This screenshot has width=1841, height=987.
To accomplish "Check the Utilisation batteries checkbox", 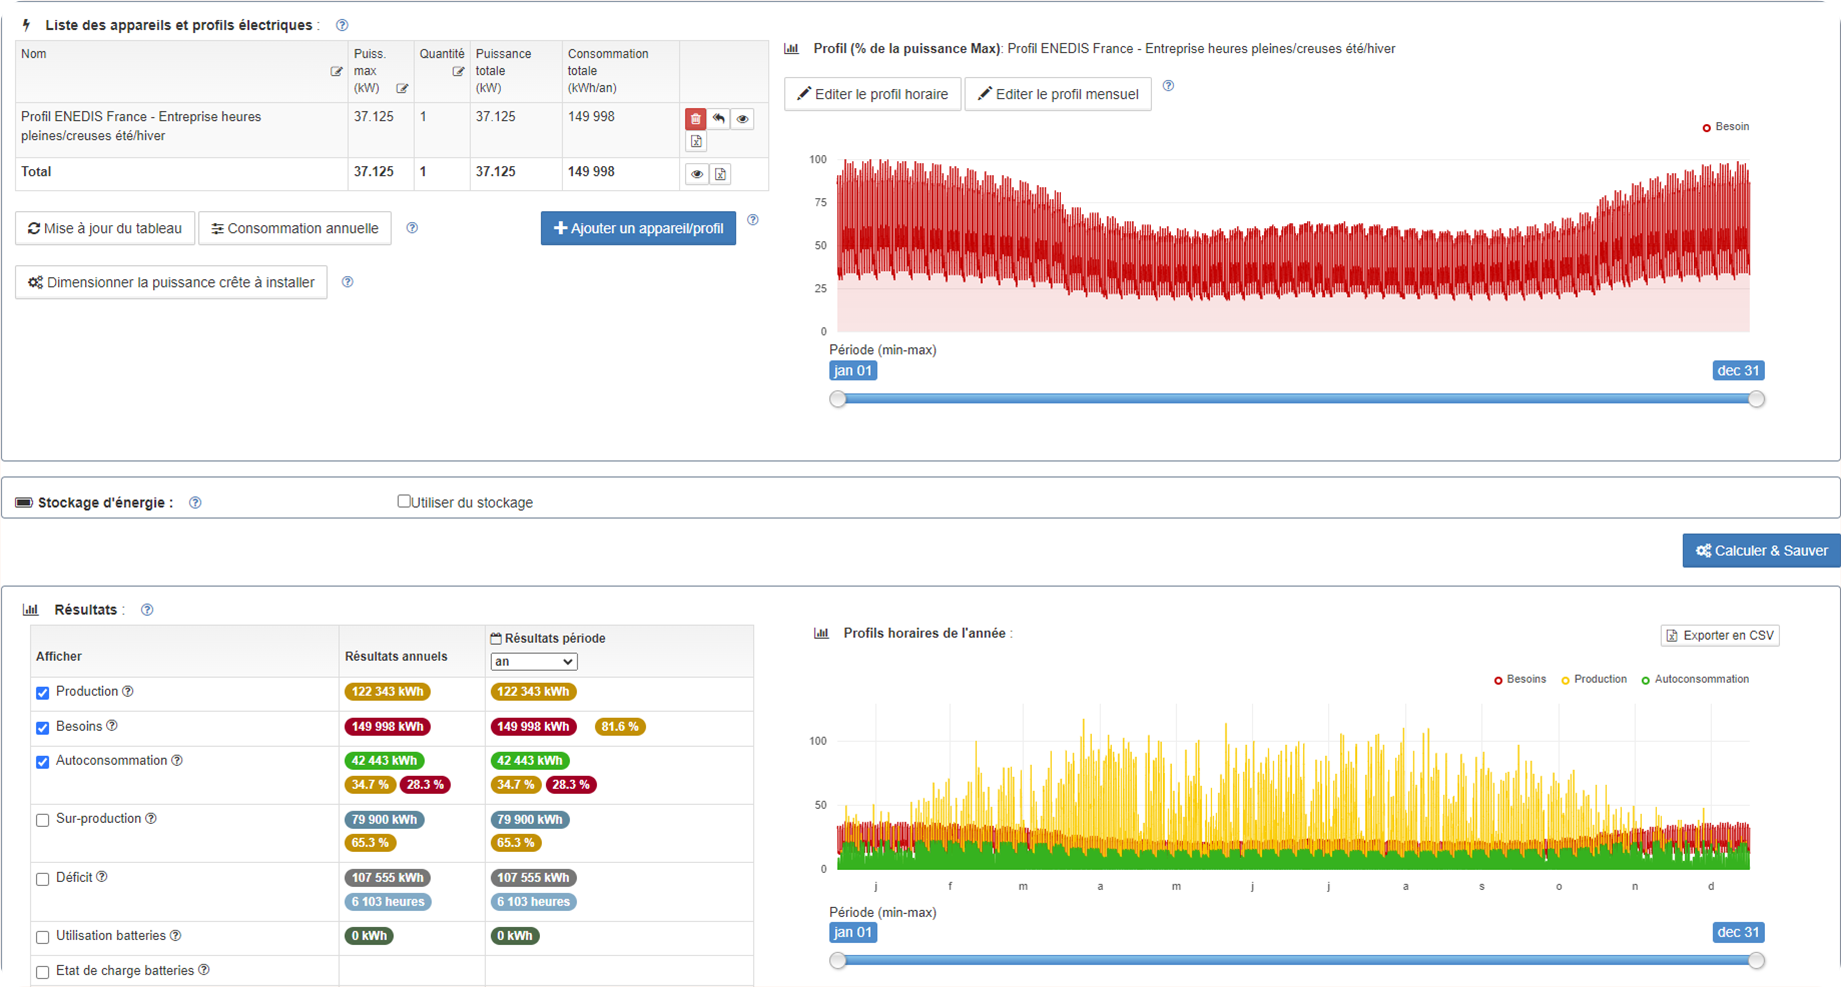I will [x=43, y=937].
